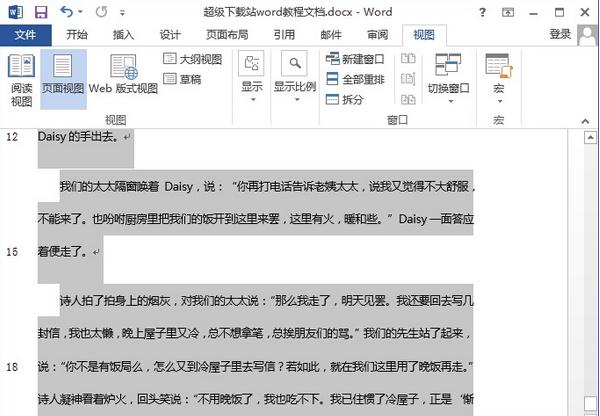This screenshot has width=600, height=416.
Task: Click the 宏 macros icon
Action: [499, 65]
